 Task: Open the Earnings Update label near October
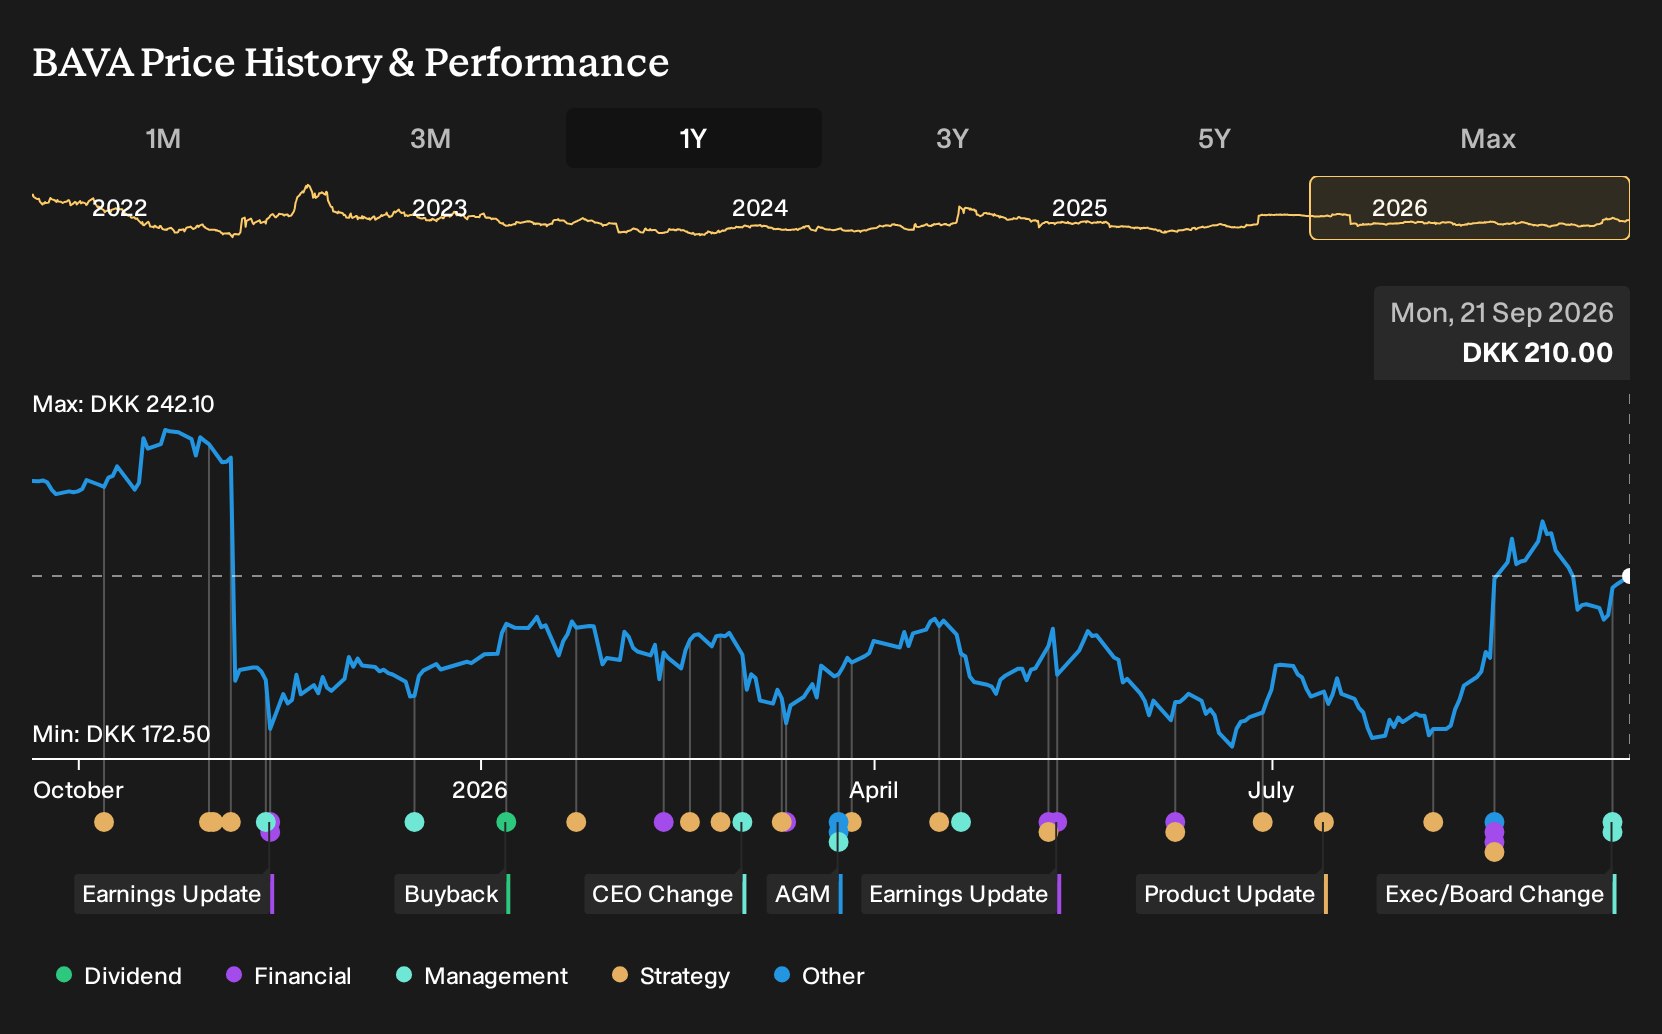tap(174, 894)
